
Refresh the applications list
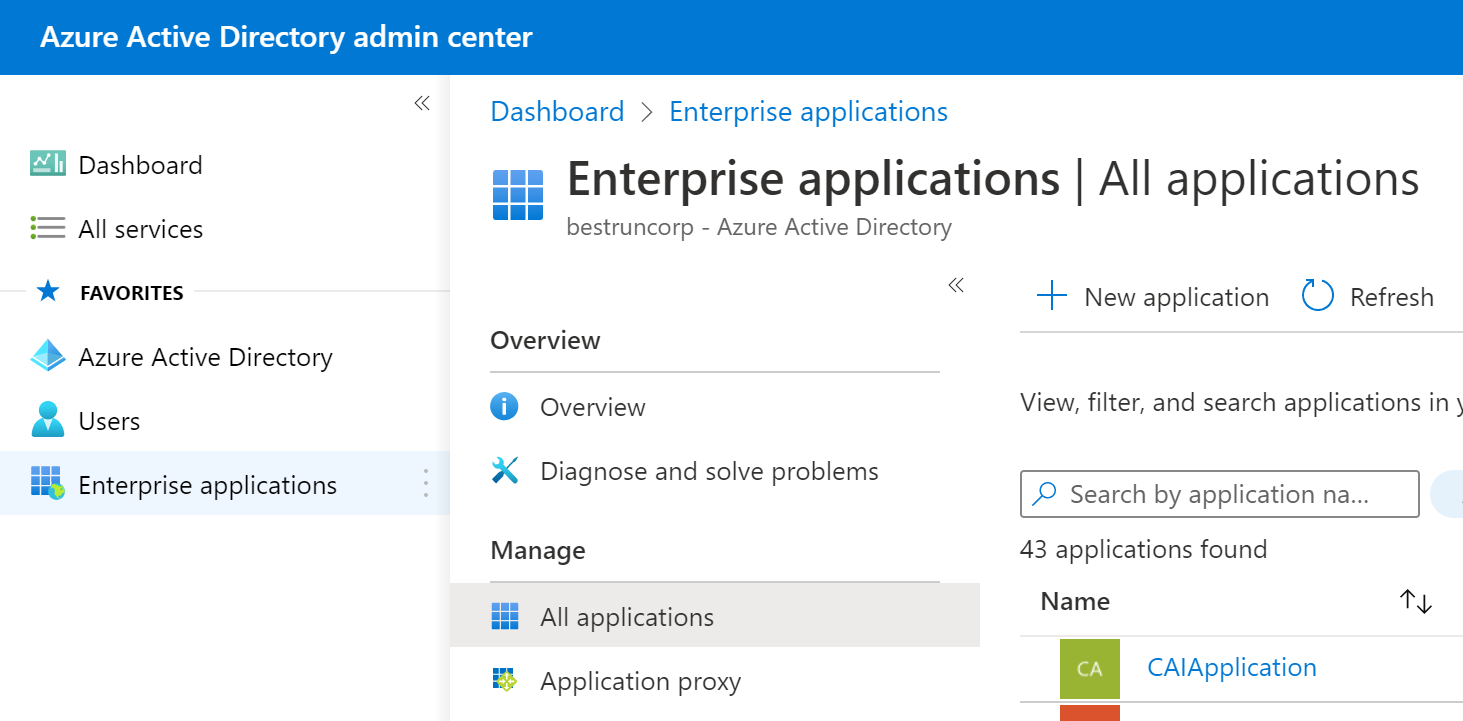(x=1368, y=297)
